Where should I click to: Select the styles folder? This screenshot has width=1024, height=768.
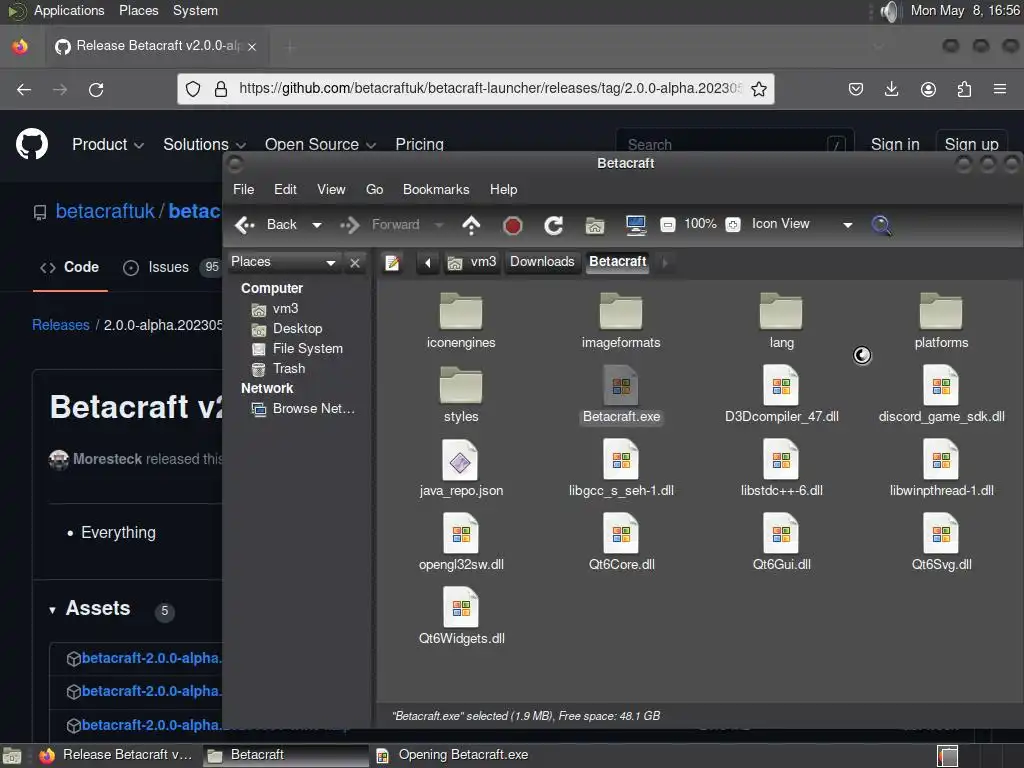tap(461, 394)
